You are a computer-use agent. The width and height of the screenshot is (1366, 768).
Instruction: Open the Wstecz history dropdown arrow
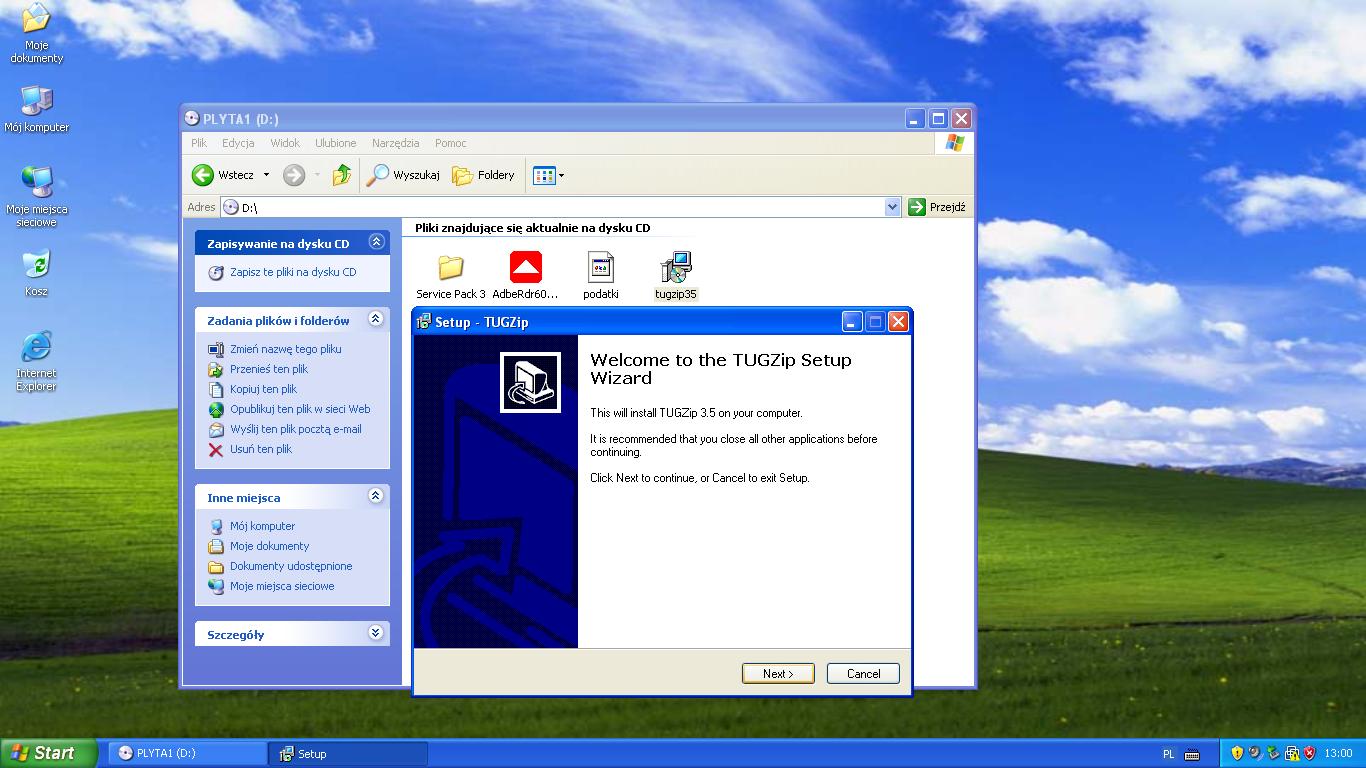coord(266,175)
